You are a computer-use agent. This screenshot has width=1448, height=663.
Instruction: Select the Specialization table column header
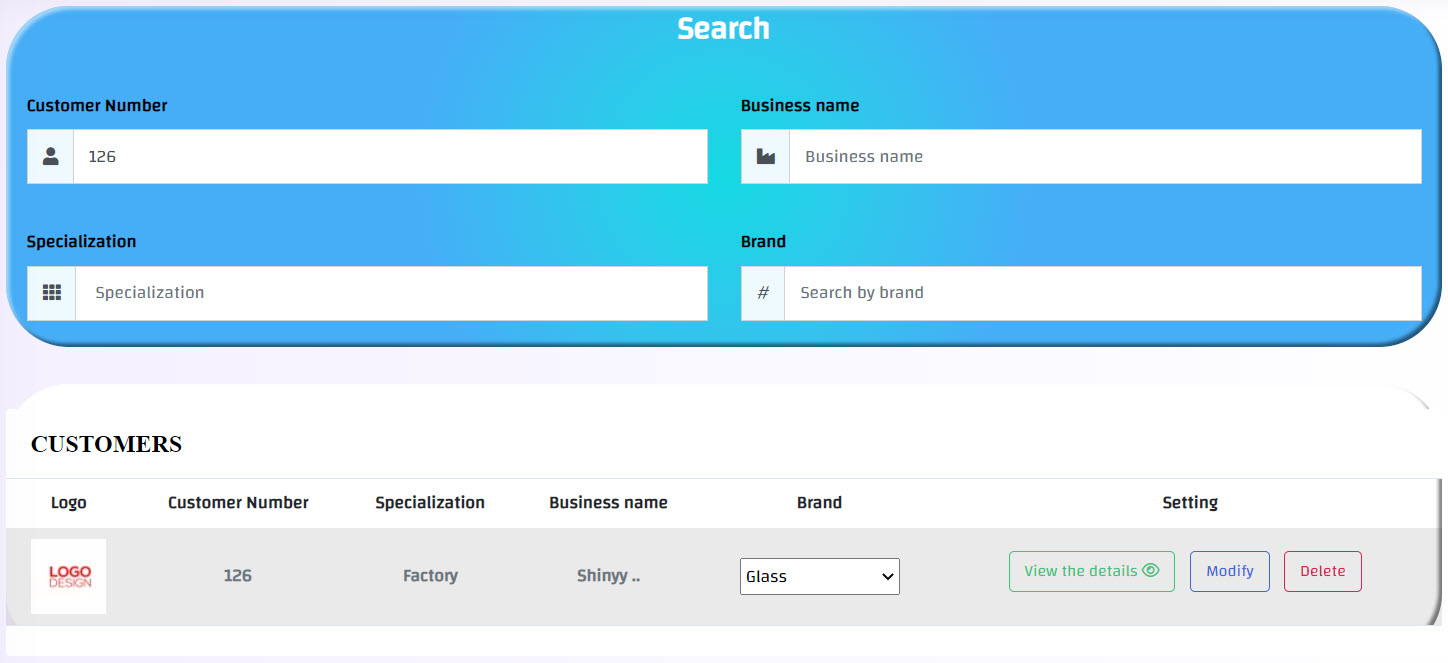pyautogui.click(x=430, y=503)
